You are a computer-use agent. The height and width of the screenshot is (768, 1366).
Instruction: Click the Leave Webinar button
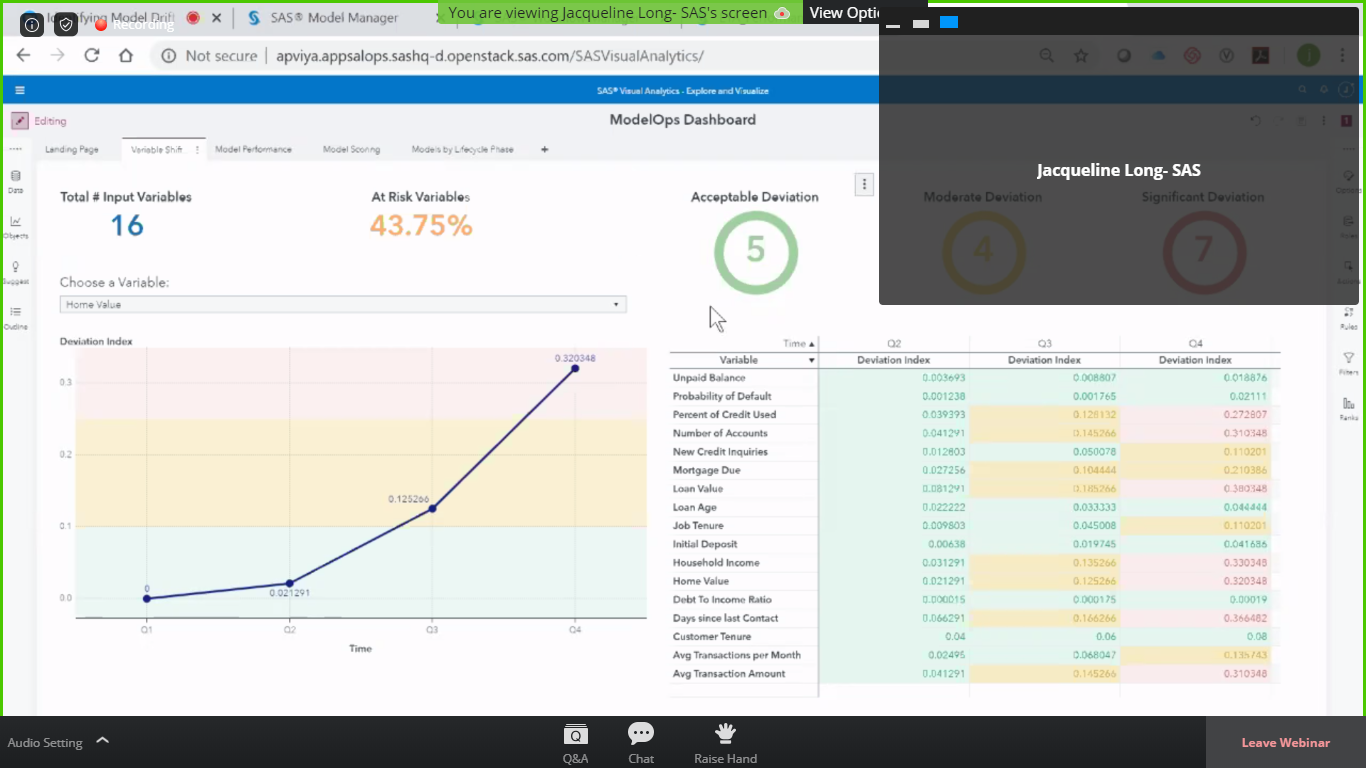click(1285, 742)
